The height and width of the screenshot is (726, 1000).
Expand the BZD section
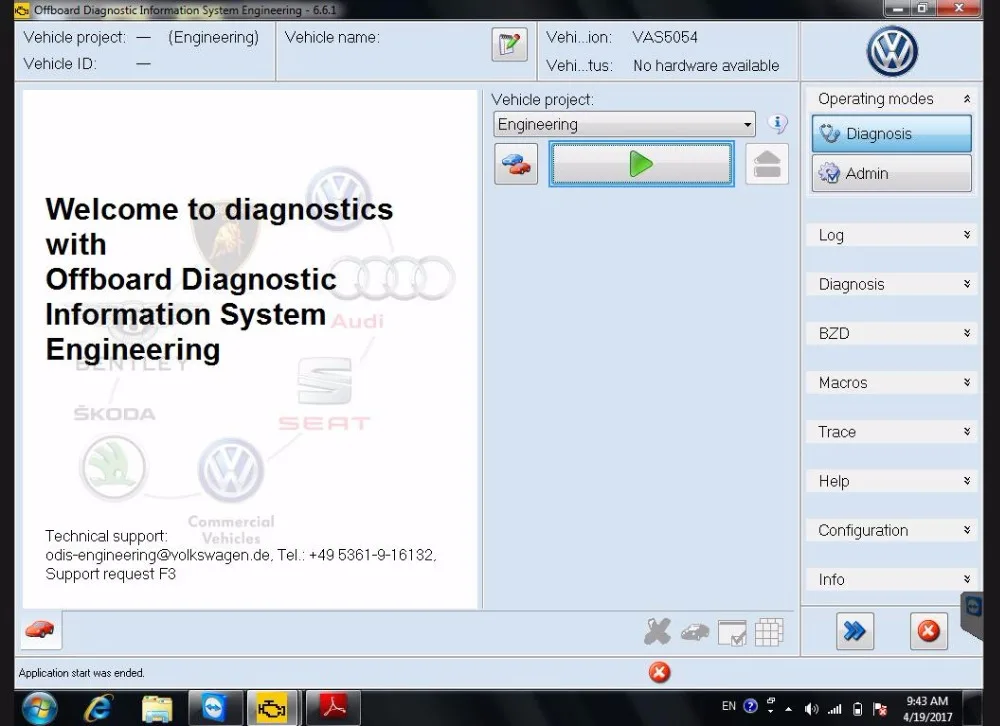click(892, 334)
